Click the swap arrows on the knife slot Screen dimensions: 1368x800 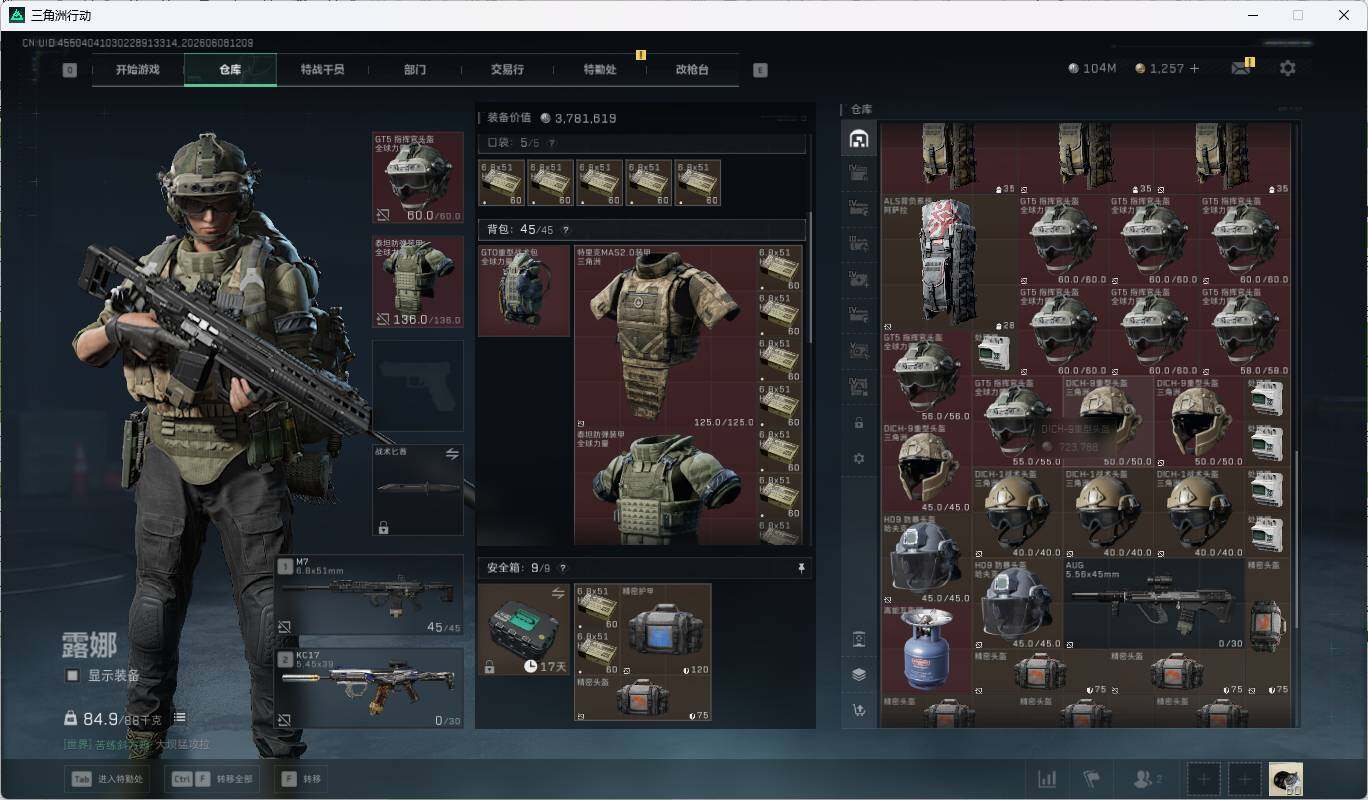coord(452,454)
